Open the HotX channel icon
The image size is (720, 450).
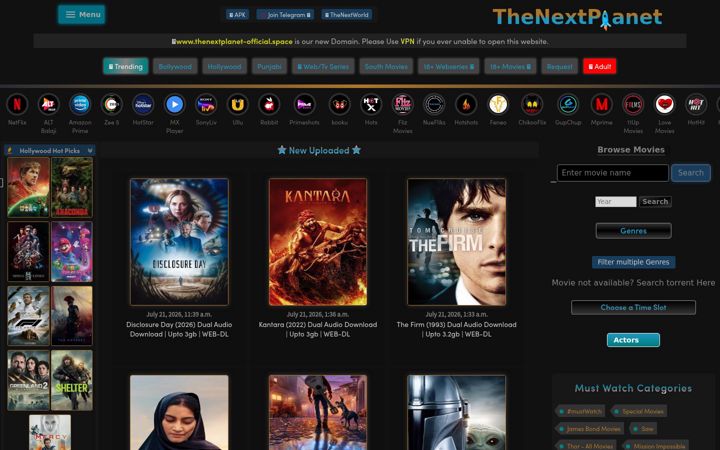click(x=371, y=104)
